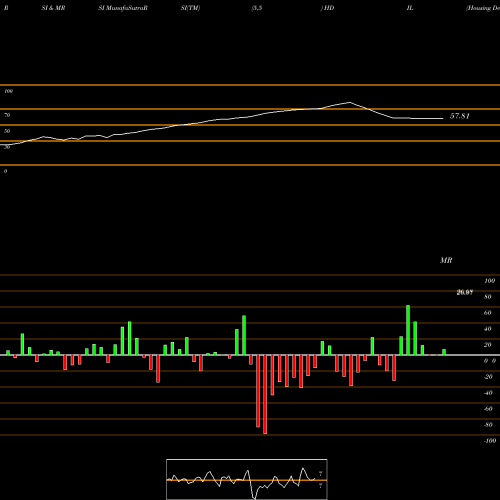The image size is (500, 500).
Task: Click the '(5,5' parameter text
Action: click(x=257, y=8)
